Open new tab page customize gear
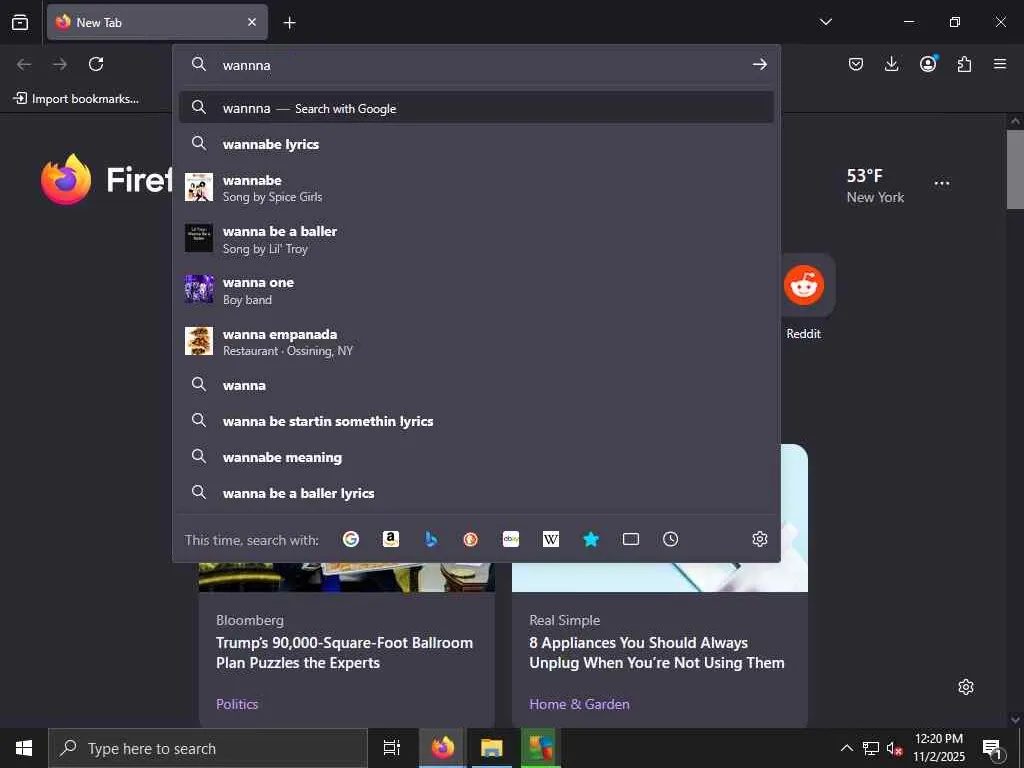 [x=966, y=687]
